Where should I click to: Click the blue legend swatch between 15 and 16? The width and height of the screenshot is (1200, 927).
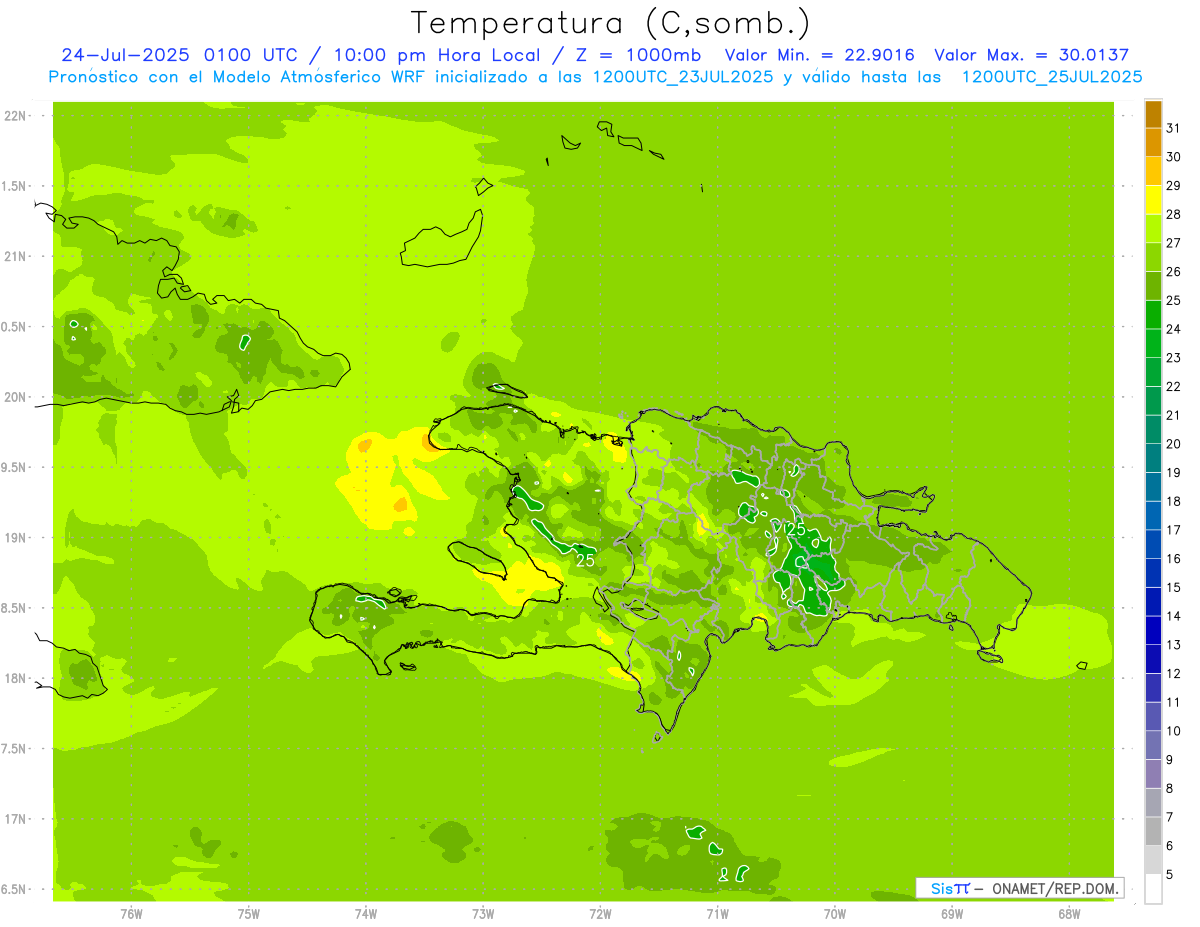tap(1153, 573)
